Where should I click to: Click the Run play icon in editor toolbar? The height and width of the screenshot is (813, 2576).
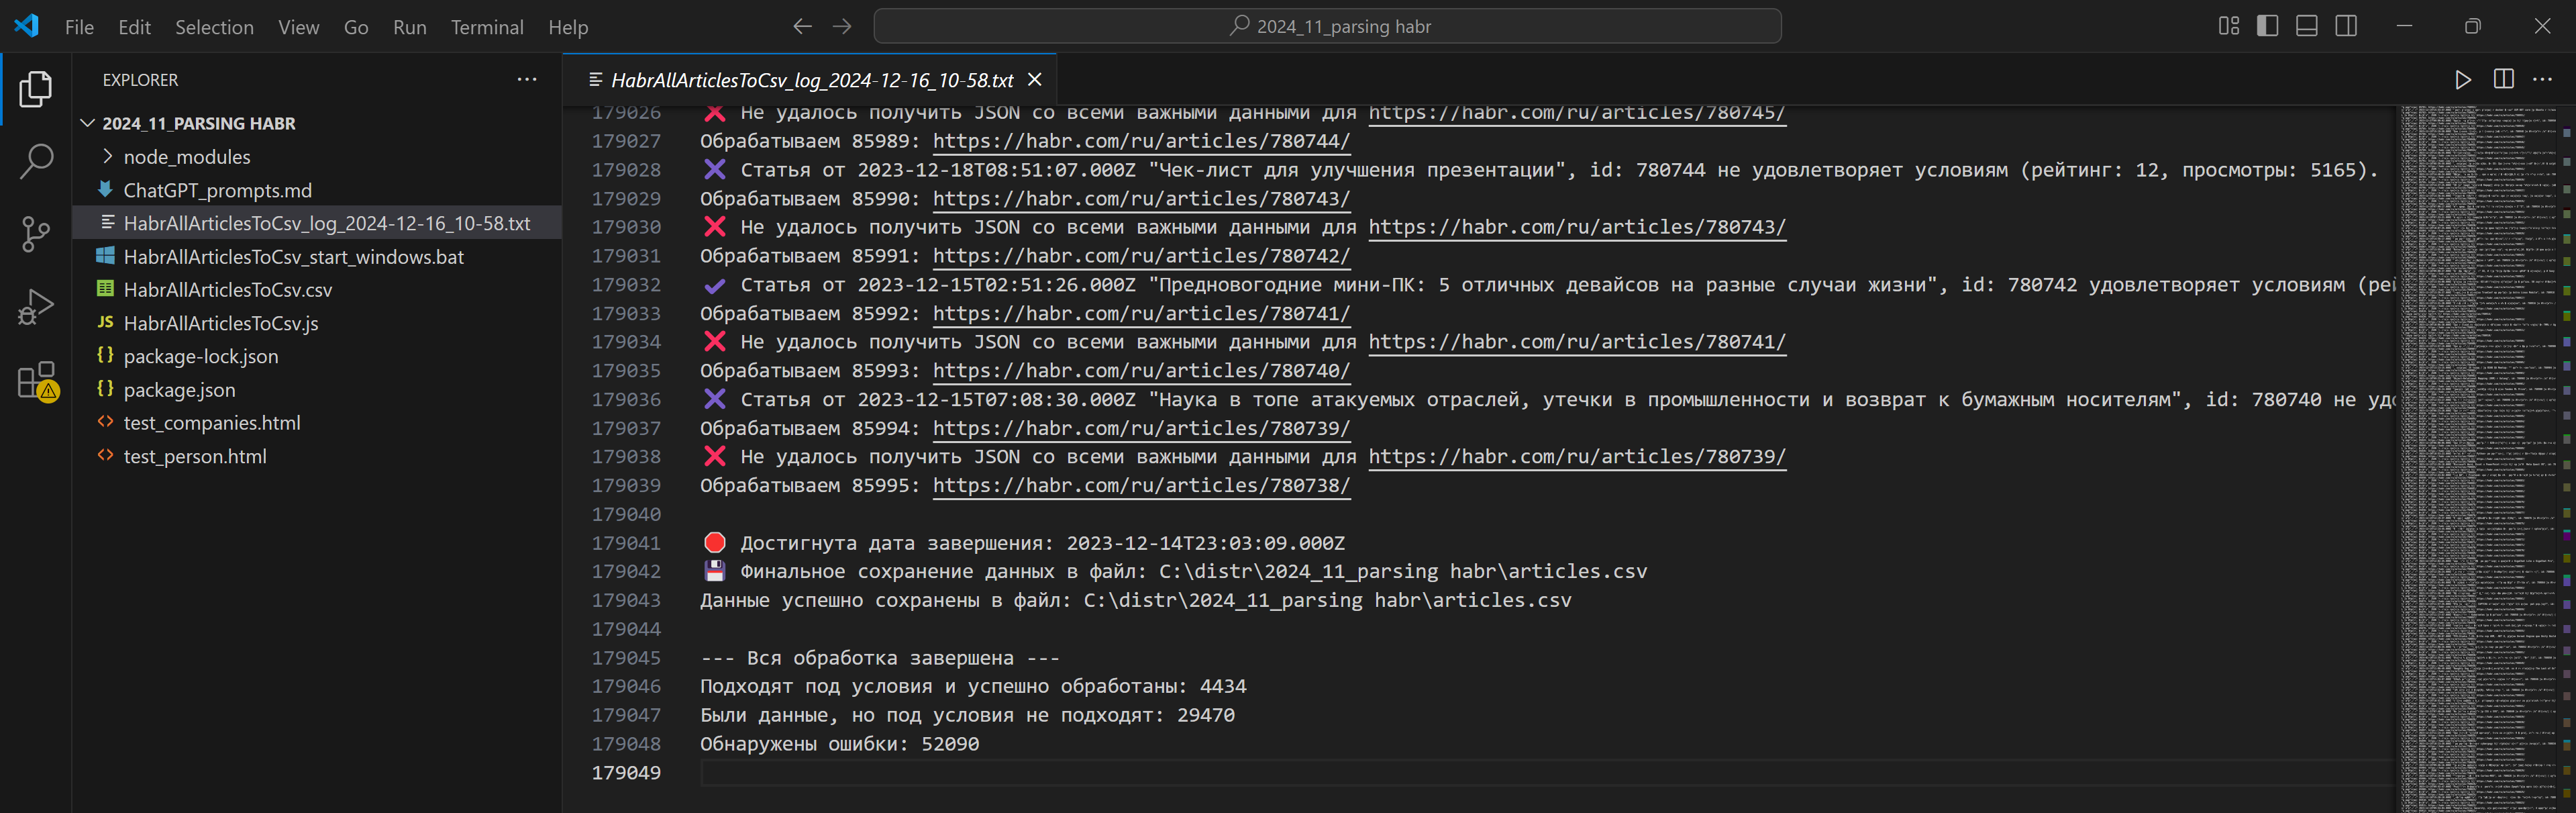pos(2462,80)
